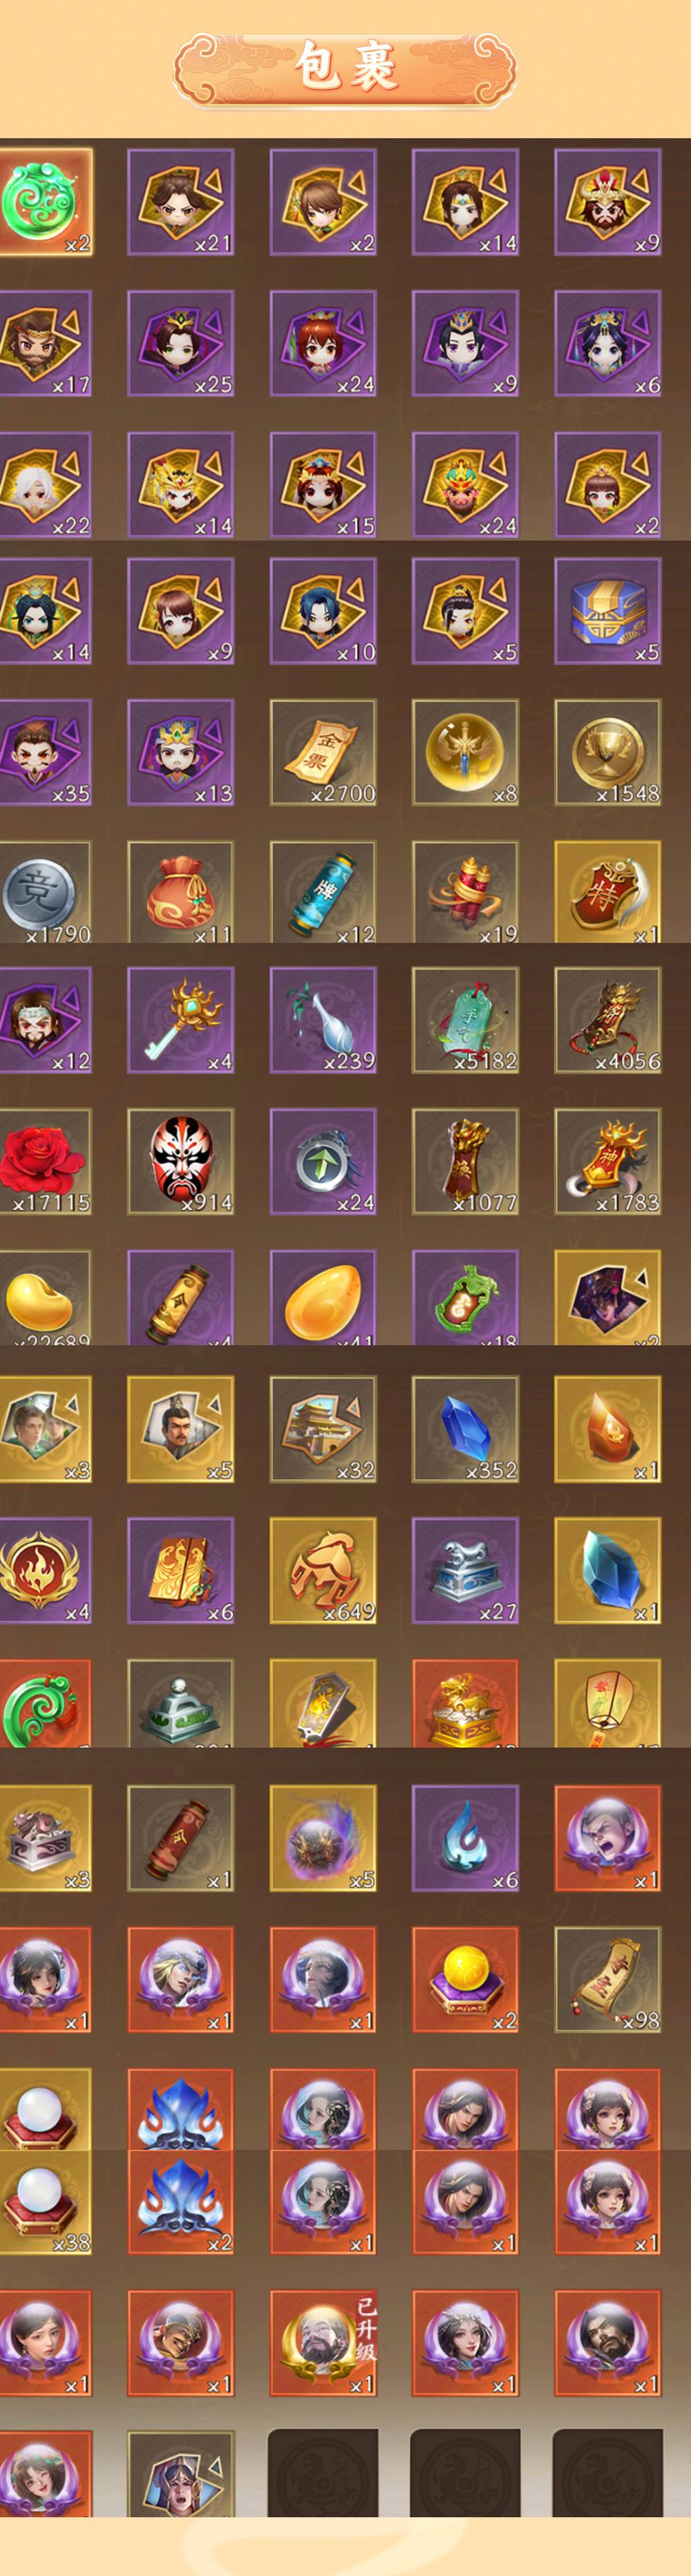Select the yellow orb on pedestal x2
Image resolution: width=691 pixels, height=2576 pixels.
click(x=465, y=1979)
